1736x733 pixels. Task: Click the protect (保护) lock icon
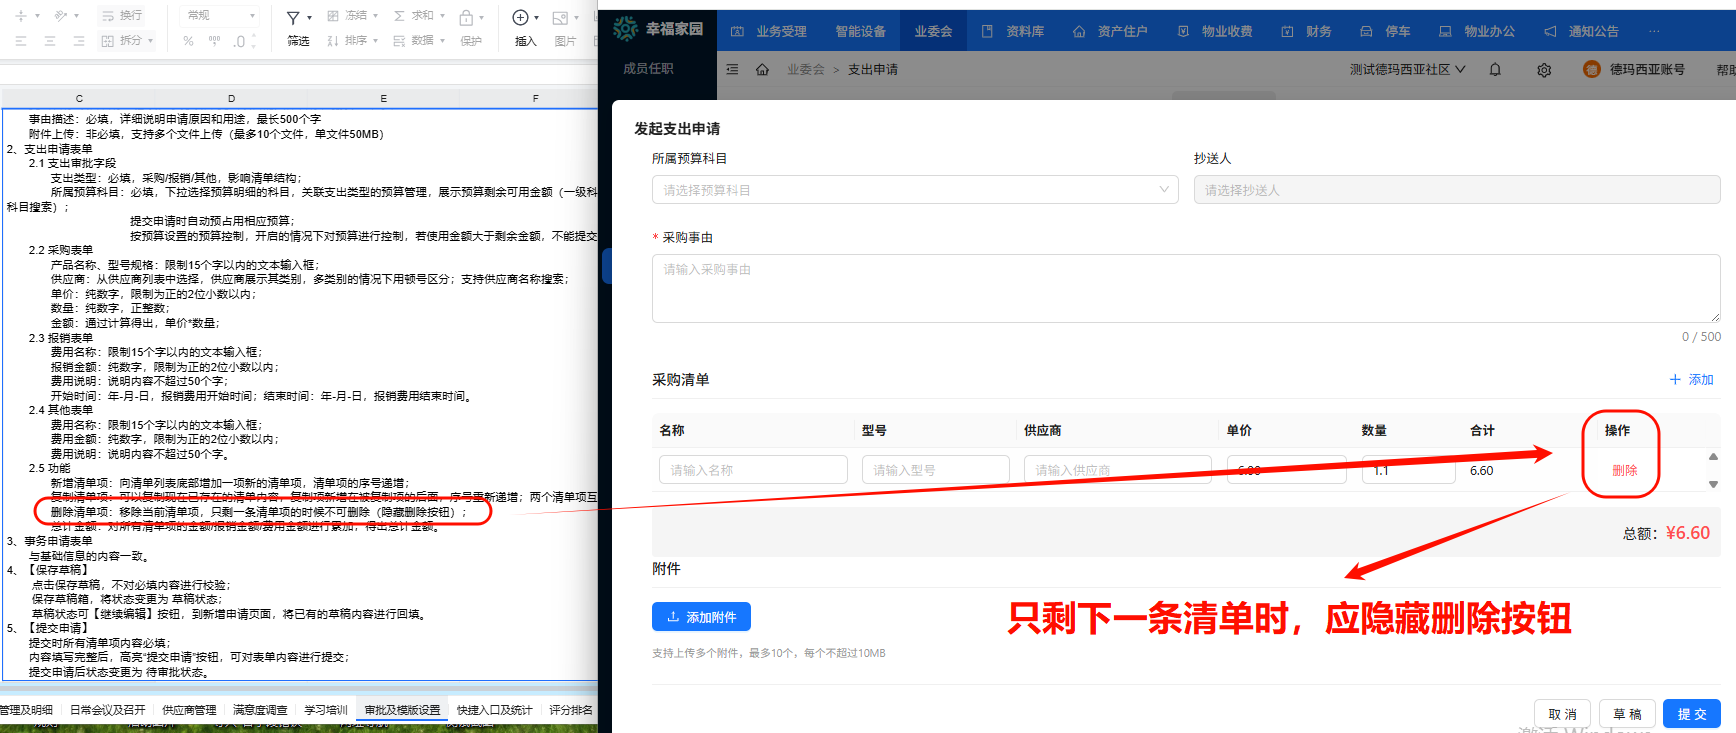[x=466, y=18]
